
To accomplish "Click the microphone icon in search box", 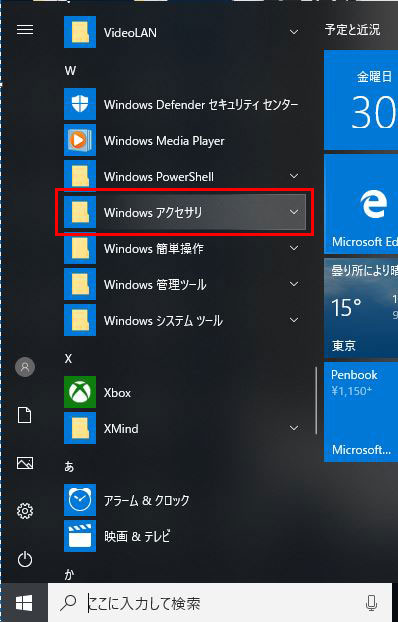I will point(371,603).
